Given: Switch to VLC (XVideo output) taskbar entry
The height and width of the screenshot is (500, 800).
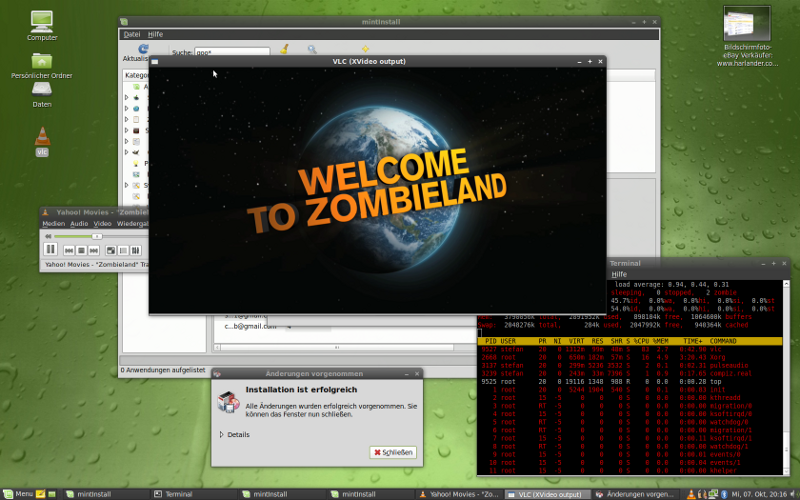Looking at the screenshot, I should coord(547,494).
